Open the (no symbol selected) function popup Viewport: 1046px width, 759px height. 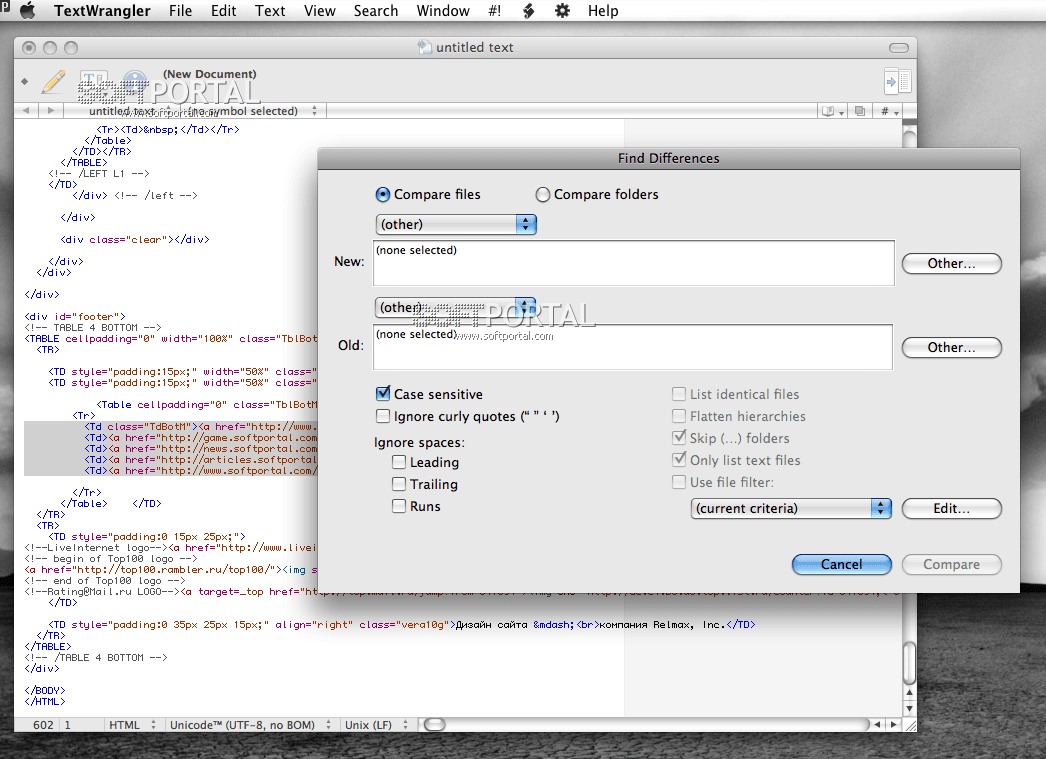(x=250, y=111)
